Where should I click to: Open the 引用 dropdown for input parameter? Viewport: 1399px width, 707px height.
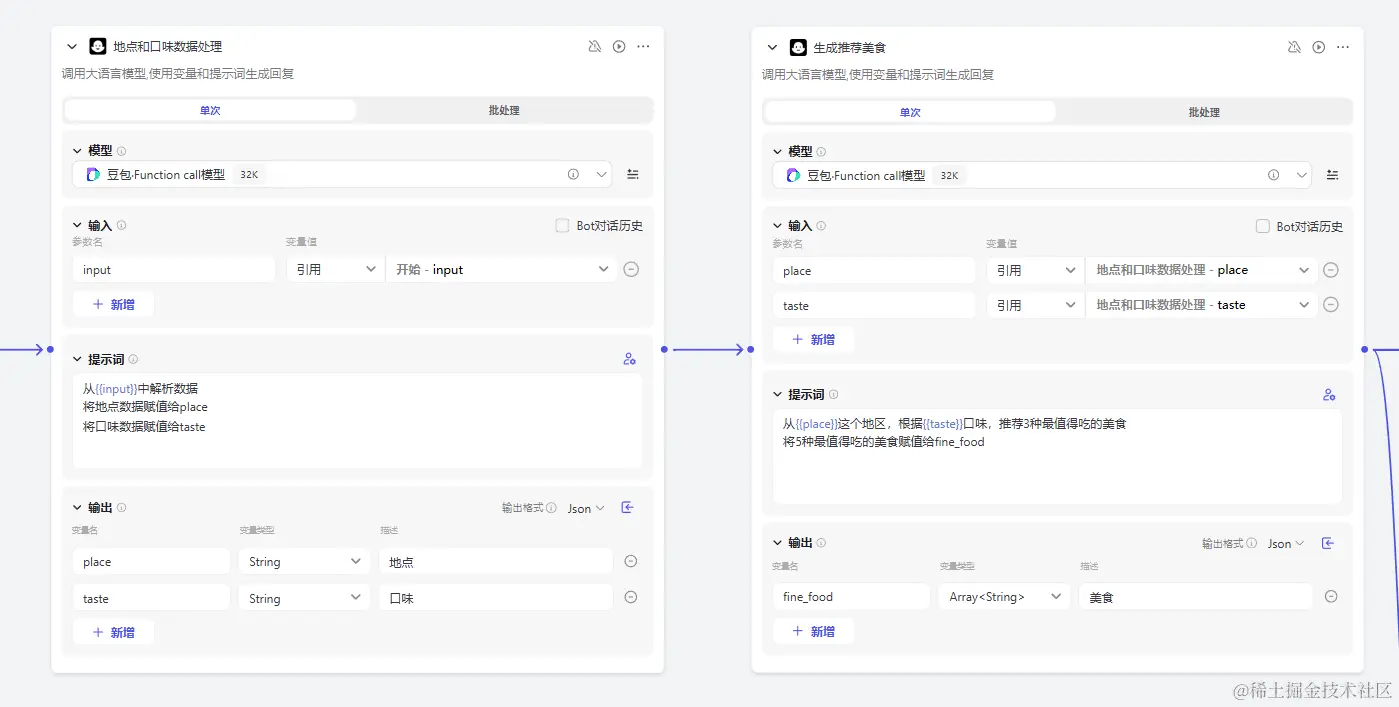coord(335,269)
